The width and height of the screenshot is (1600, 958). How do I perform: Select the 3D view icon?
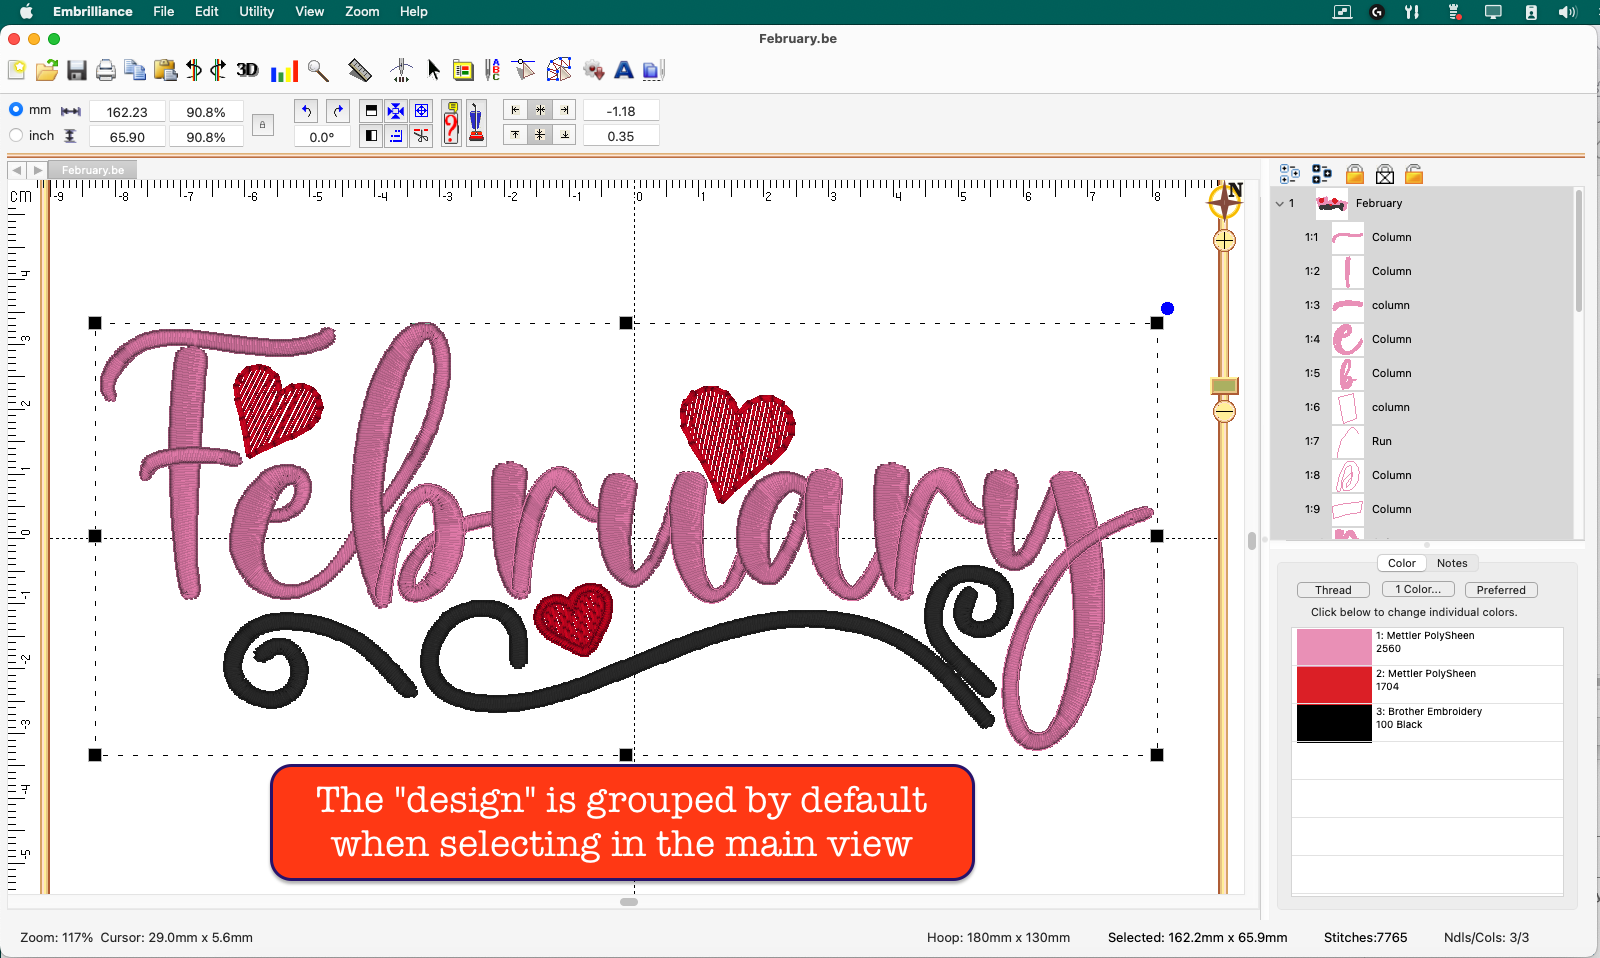tap(248, 70)
